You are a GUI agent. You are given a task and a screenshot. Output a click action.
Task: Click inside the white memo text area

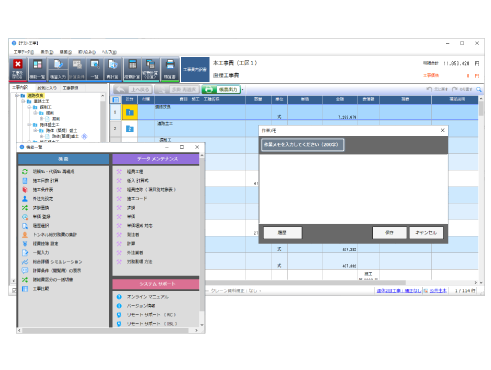(353, 189)
